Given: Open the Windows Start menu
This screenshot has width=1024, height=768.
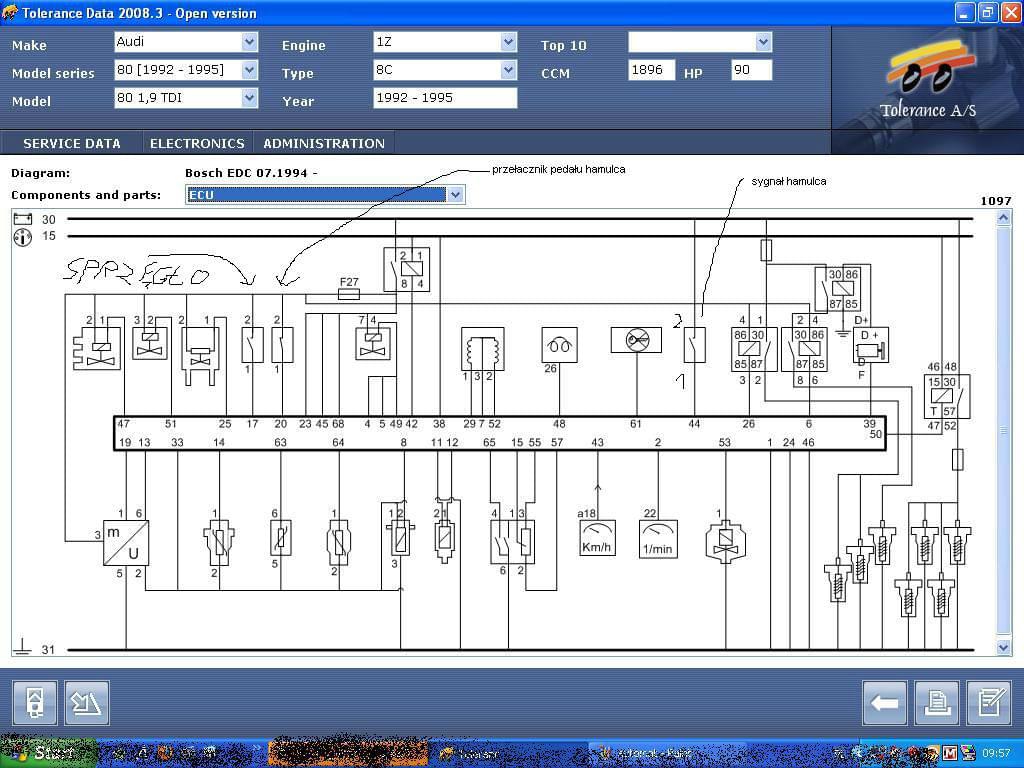Looking at the screenshot, I should click(x=48, y=754).
